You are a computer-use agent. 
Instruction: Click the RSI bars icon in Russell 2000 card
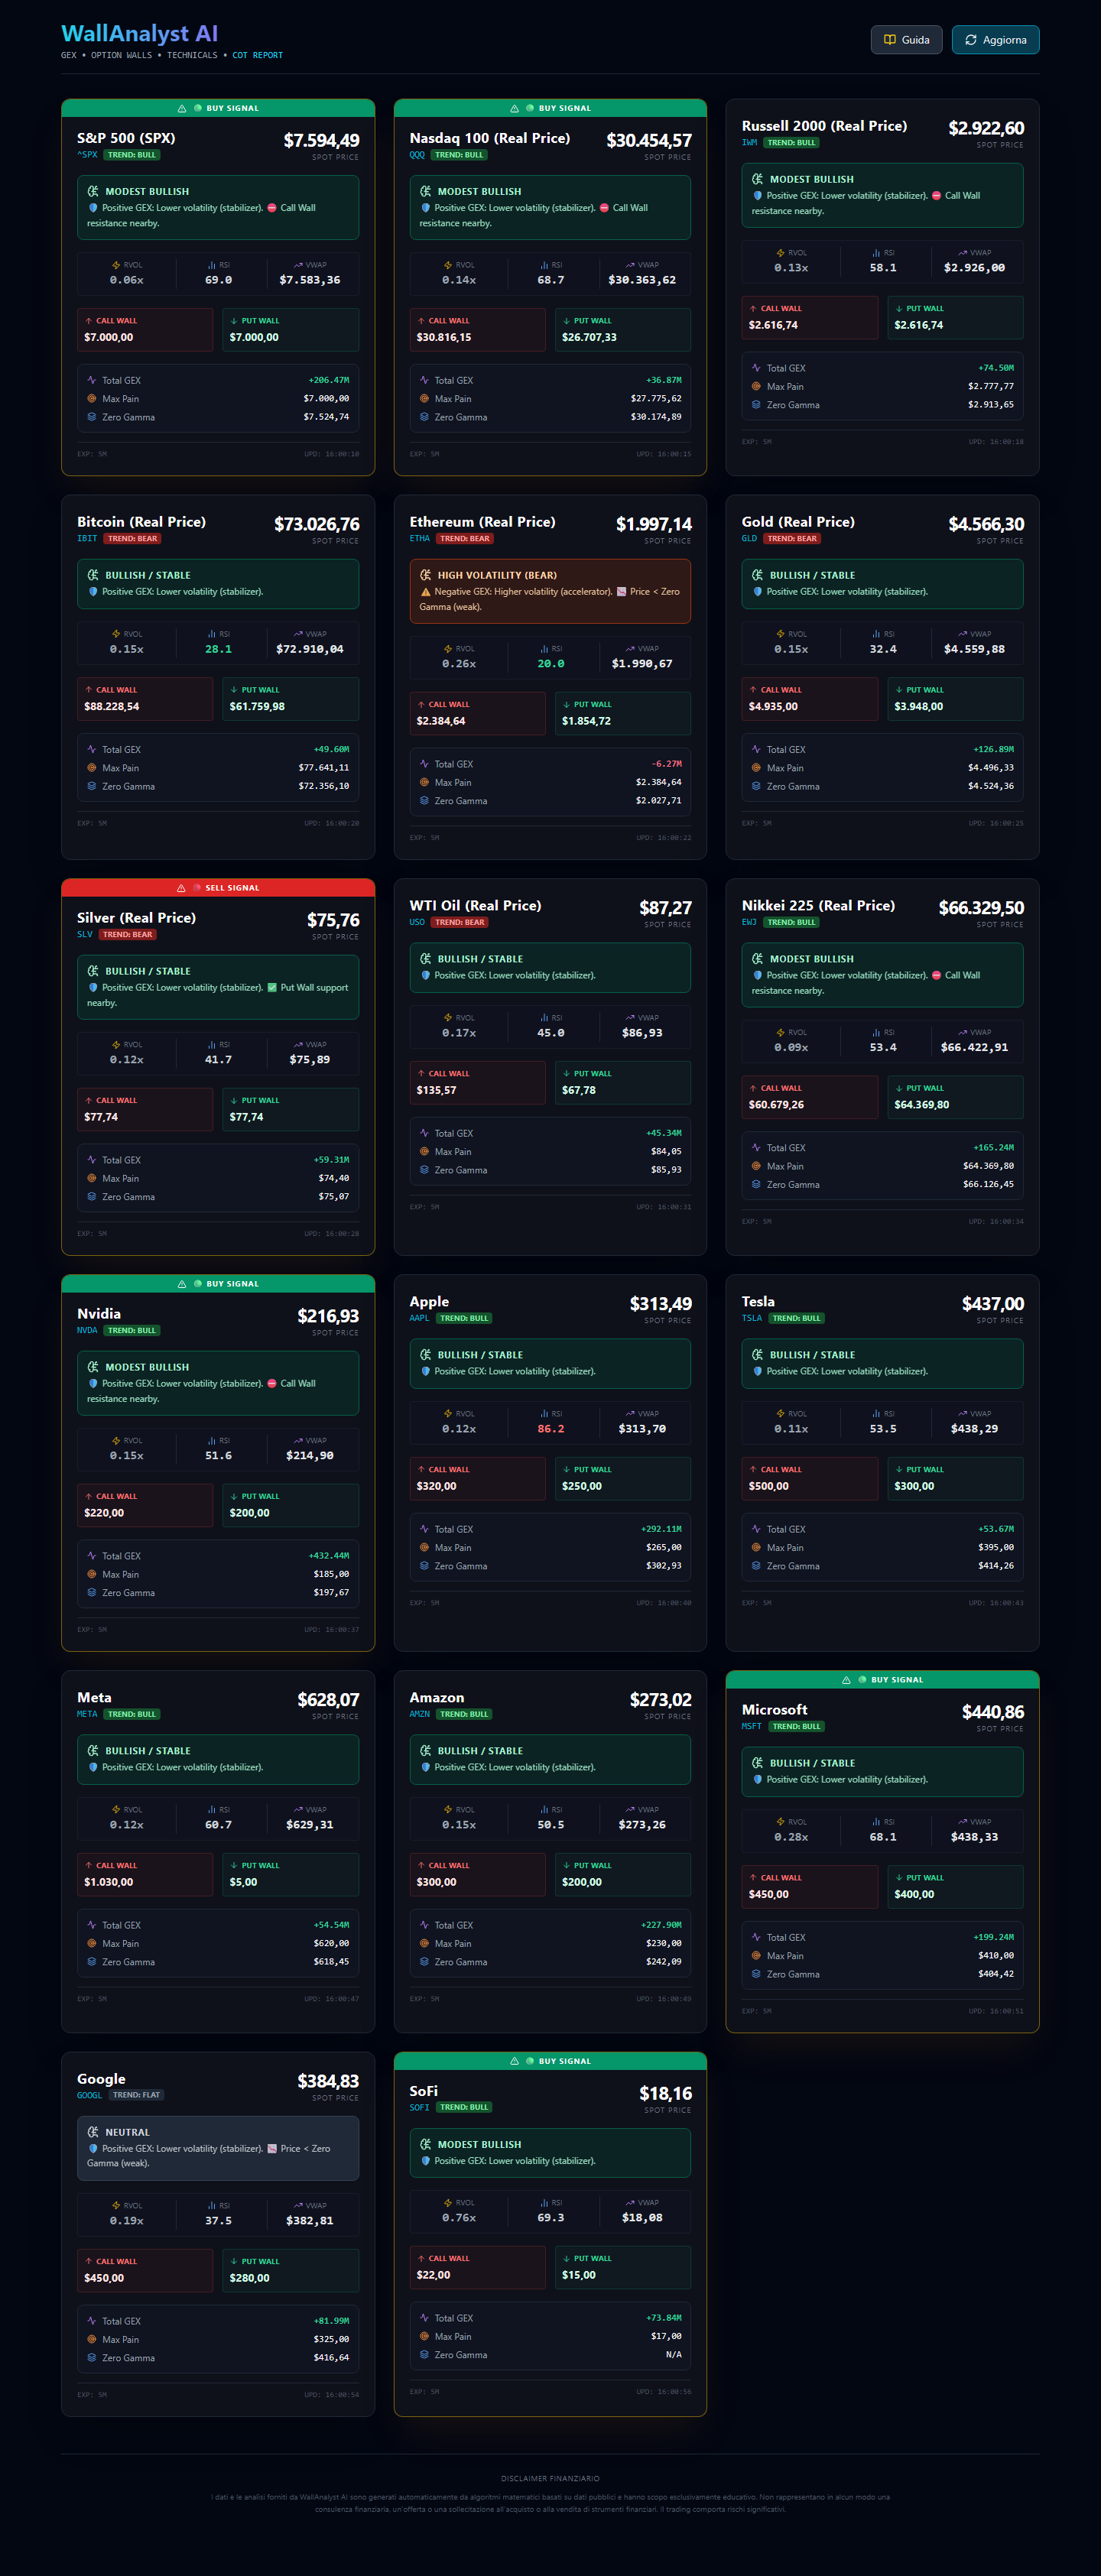pyautogui.click(x=876, y=253)
